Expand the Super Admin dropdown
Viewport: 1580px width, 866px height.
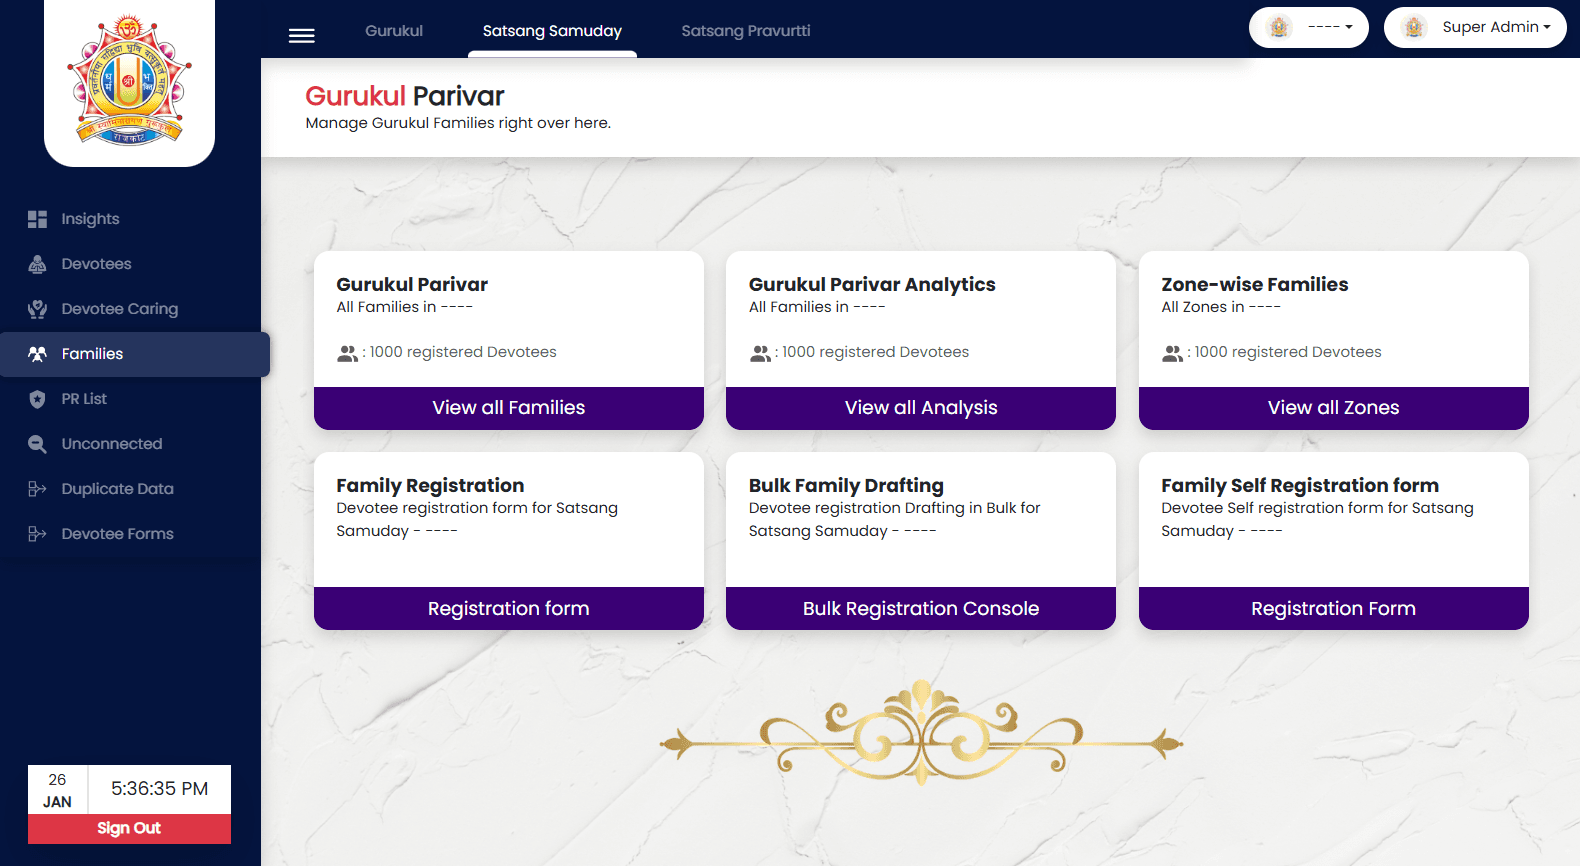click(1474, 28)
